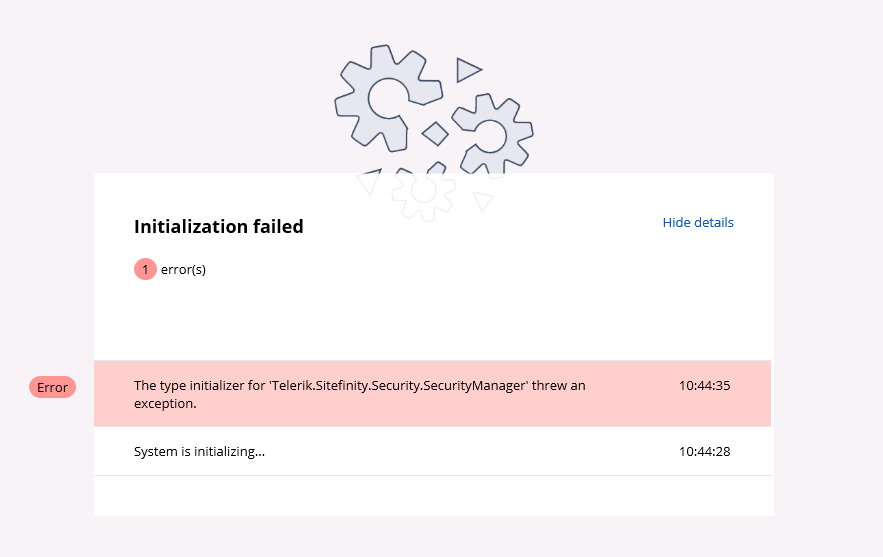Click the large gear illustration

click(388, 98)
